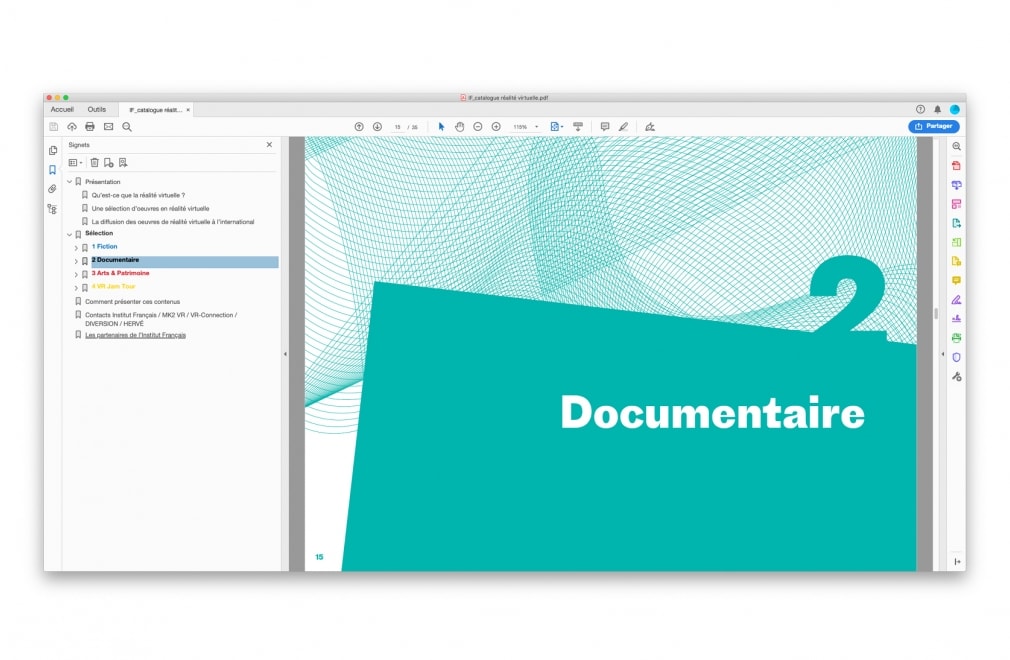Viewport: 1010px width, 660px height.
Task: Collapse the right tools pane arrow
Action: pos(941,354)
